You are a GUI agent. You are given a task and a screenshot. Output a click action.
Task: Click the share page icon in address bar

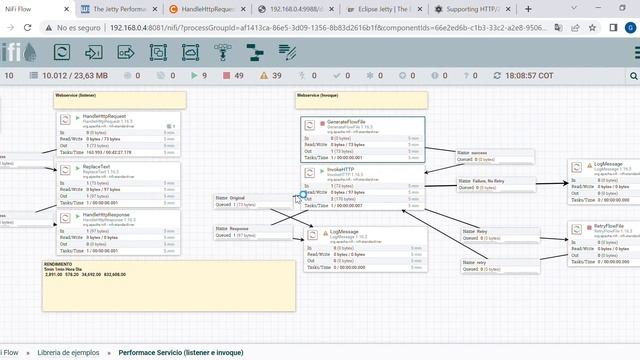coord(575,27)
